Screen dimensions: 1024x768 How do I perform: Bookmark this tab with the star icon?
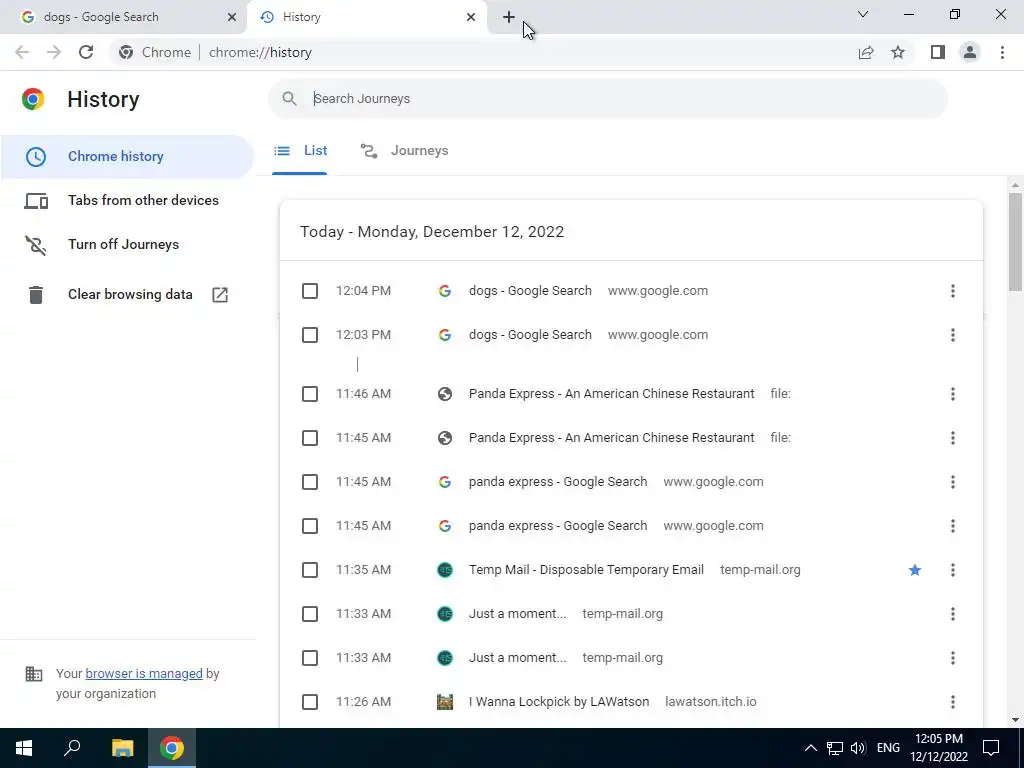click(x=898, y=52)
